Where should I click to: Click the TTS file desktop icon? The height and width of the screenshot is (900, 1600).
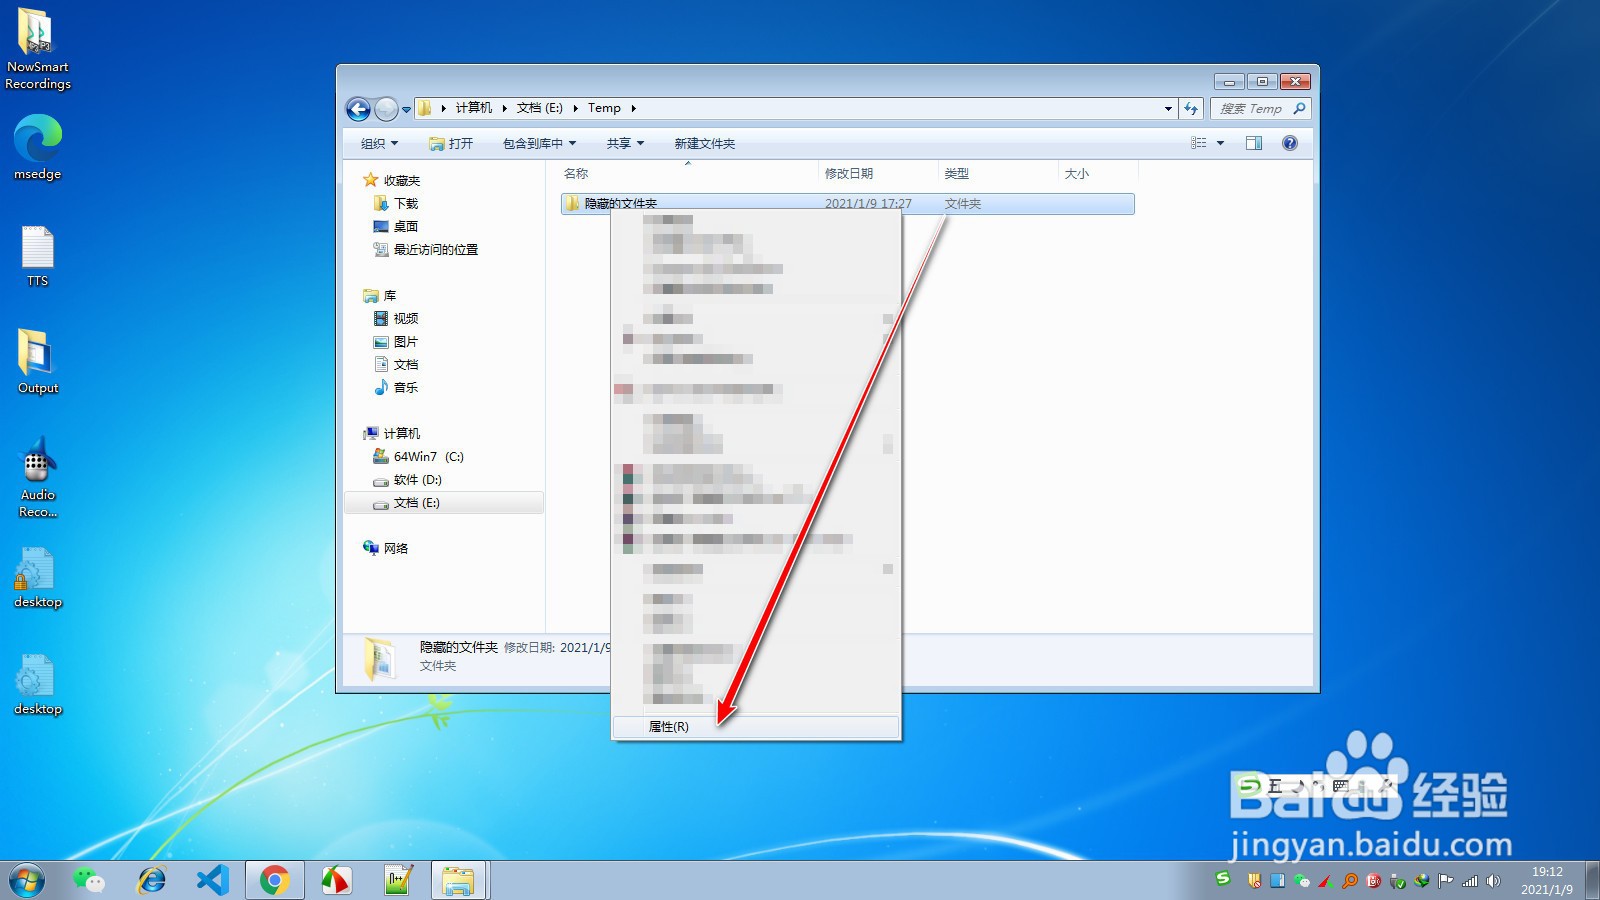(x=38, y=257)
